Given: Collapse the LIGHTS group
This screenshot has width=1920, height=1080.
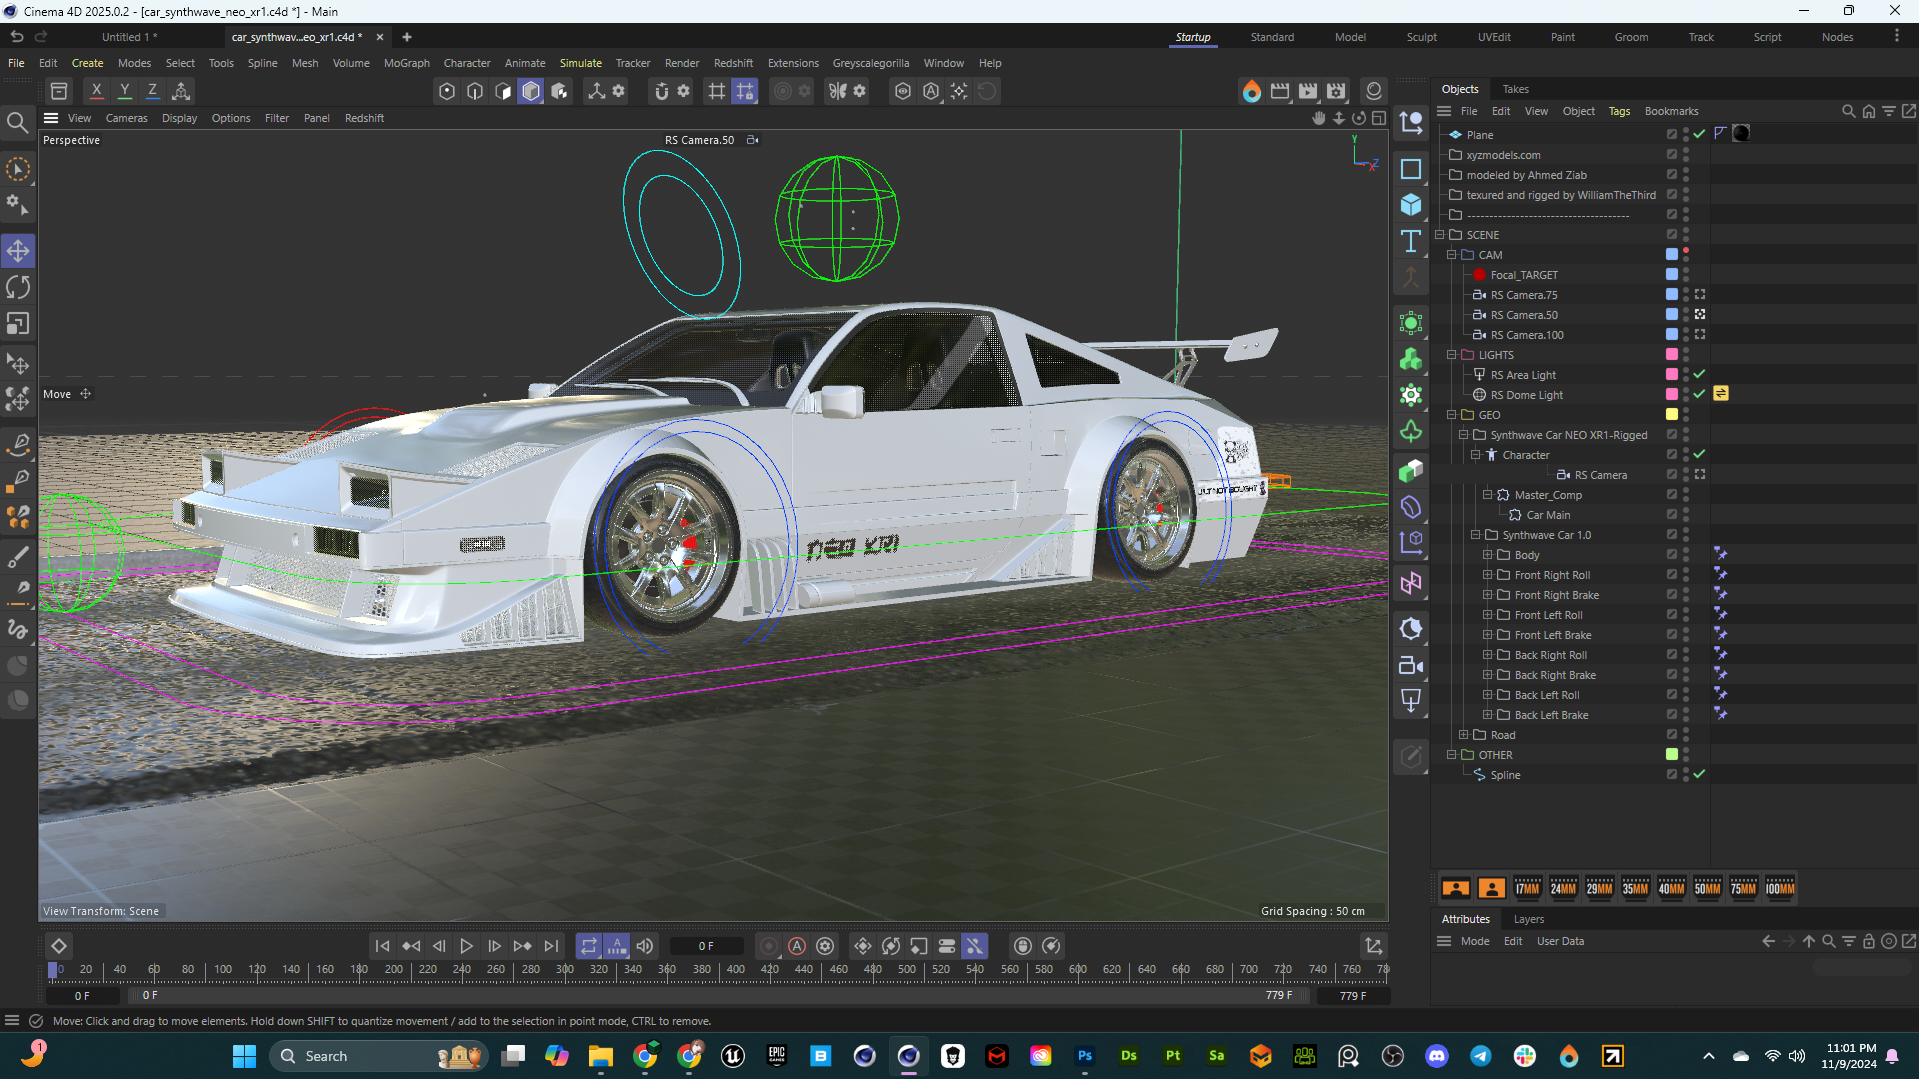Looking at the screenshot, I should point(1451,355).
